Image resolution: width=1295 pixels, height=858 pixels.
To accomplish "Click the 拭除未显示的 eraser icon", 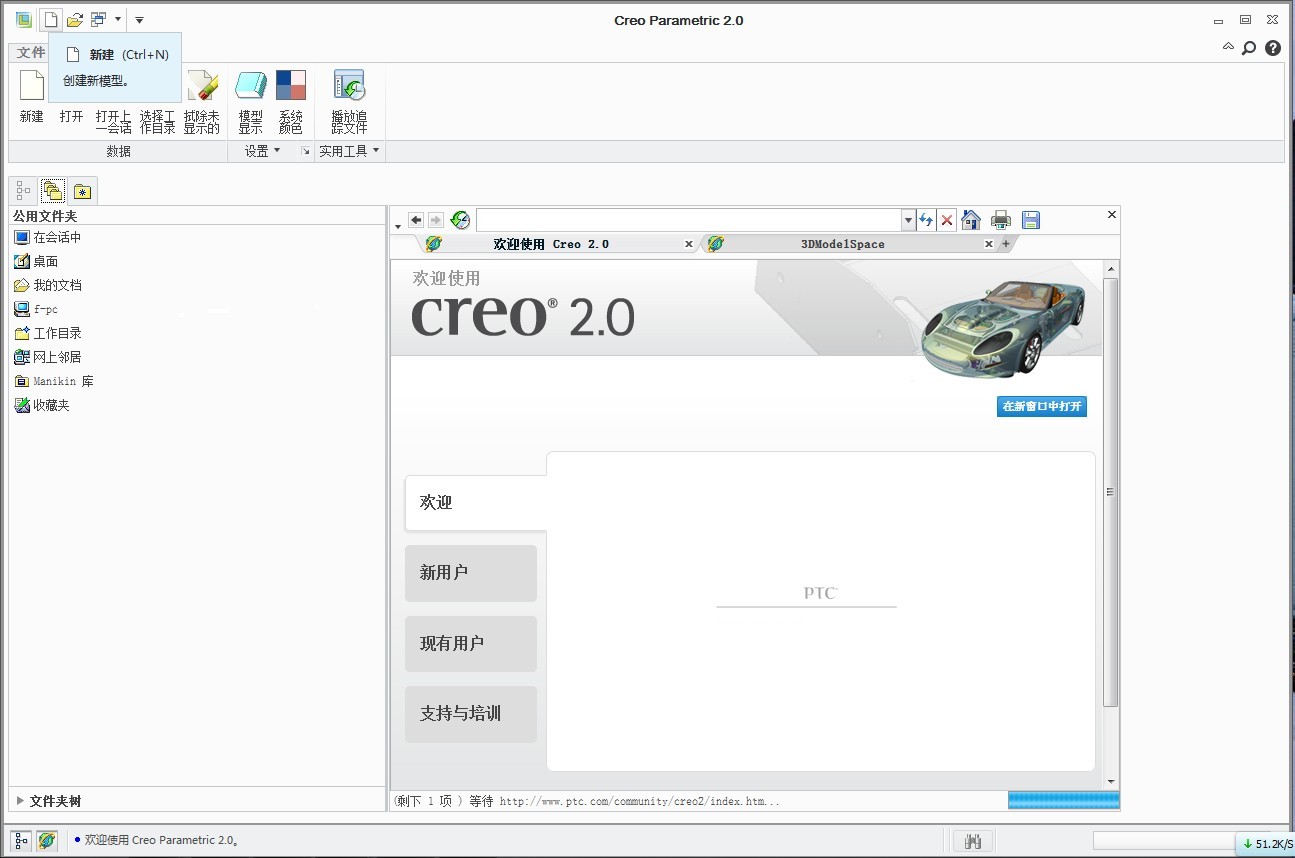I will [x=202, y=85].
